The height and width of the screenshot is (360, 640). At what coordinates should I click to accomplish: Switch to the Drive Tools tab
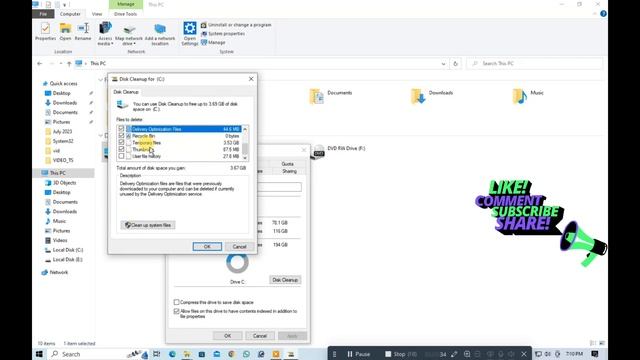125,14
